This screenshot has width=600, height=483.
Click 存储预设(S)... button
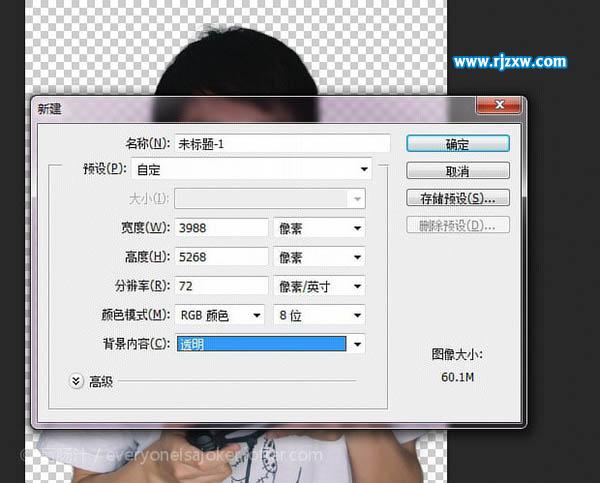tap(458, 198)
